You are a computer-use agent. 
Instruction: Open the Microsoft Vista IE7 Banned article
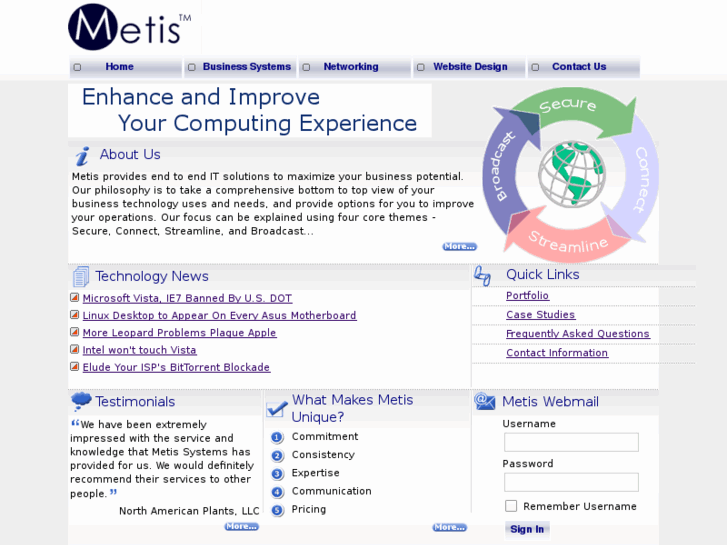pos(187,298)
